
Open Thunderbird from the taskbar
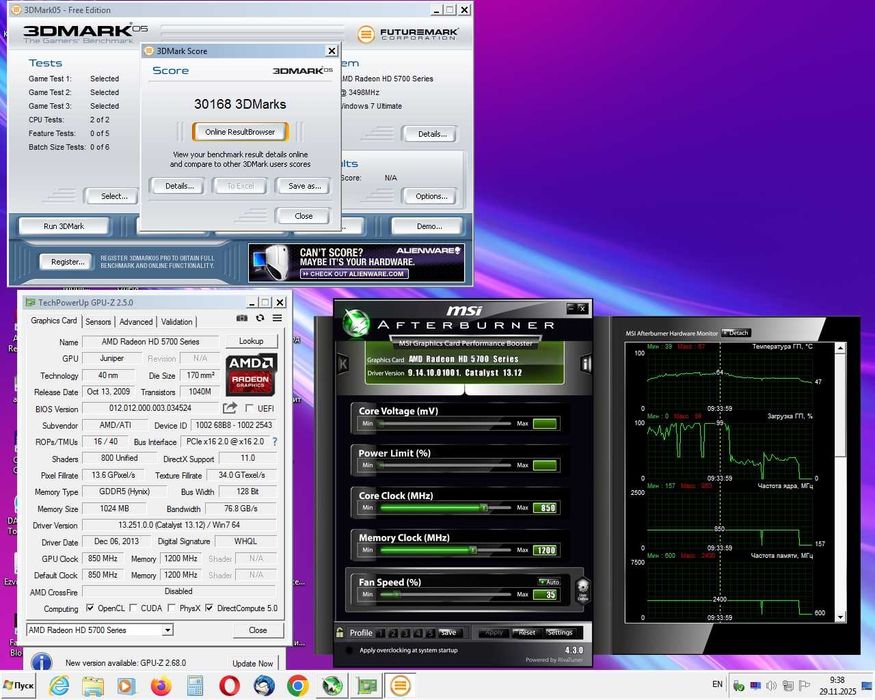pyautogui.click(x=264, y=685)
